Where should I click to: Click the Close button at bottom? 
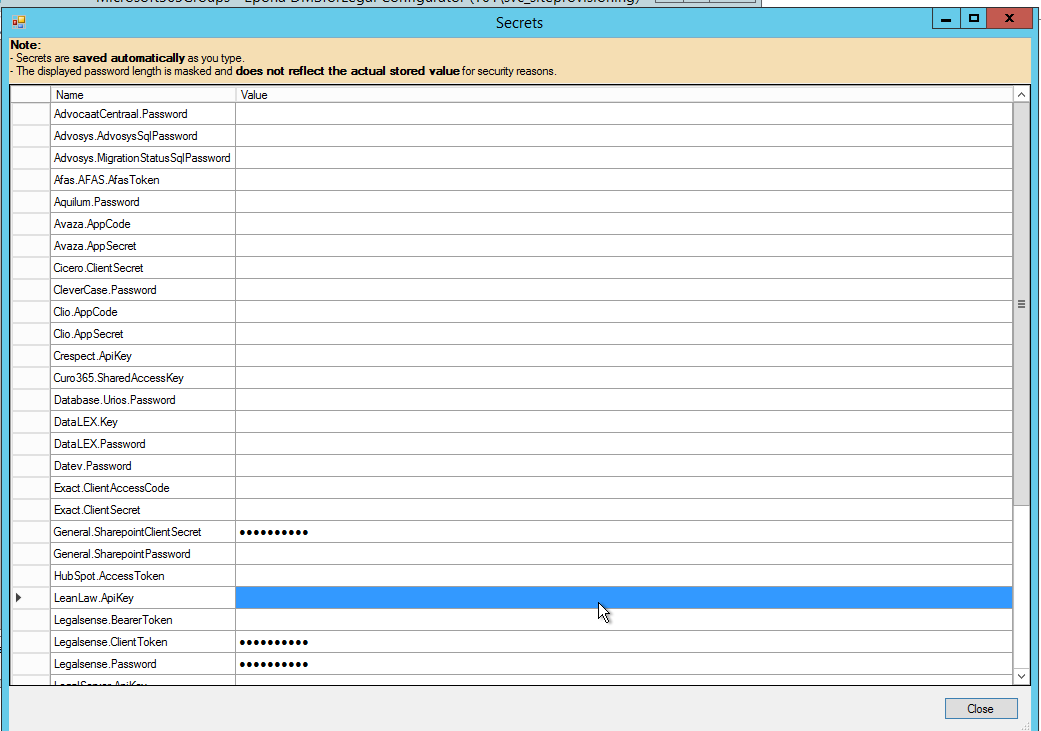pos(980,709)
